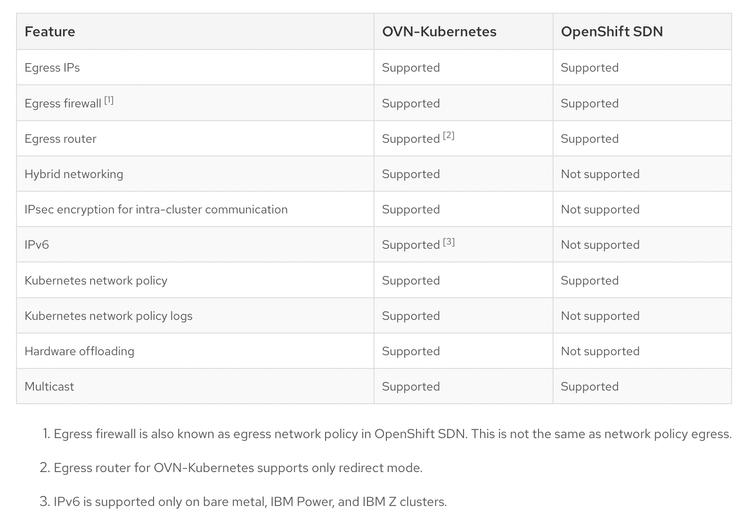The image size is (750, 522).
Task: Click the OVN-Kubernetes column header
Action: pyautogui.click(x=439, y=32)
